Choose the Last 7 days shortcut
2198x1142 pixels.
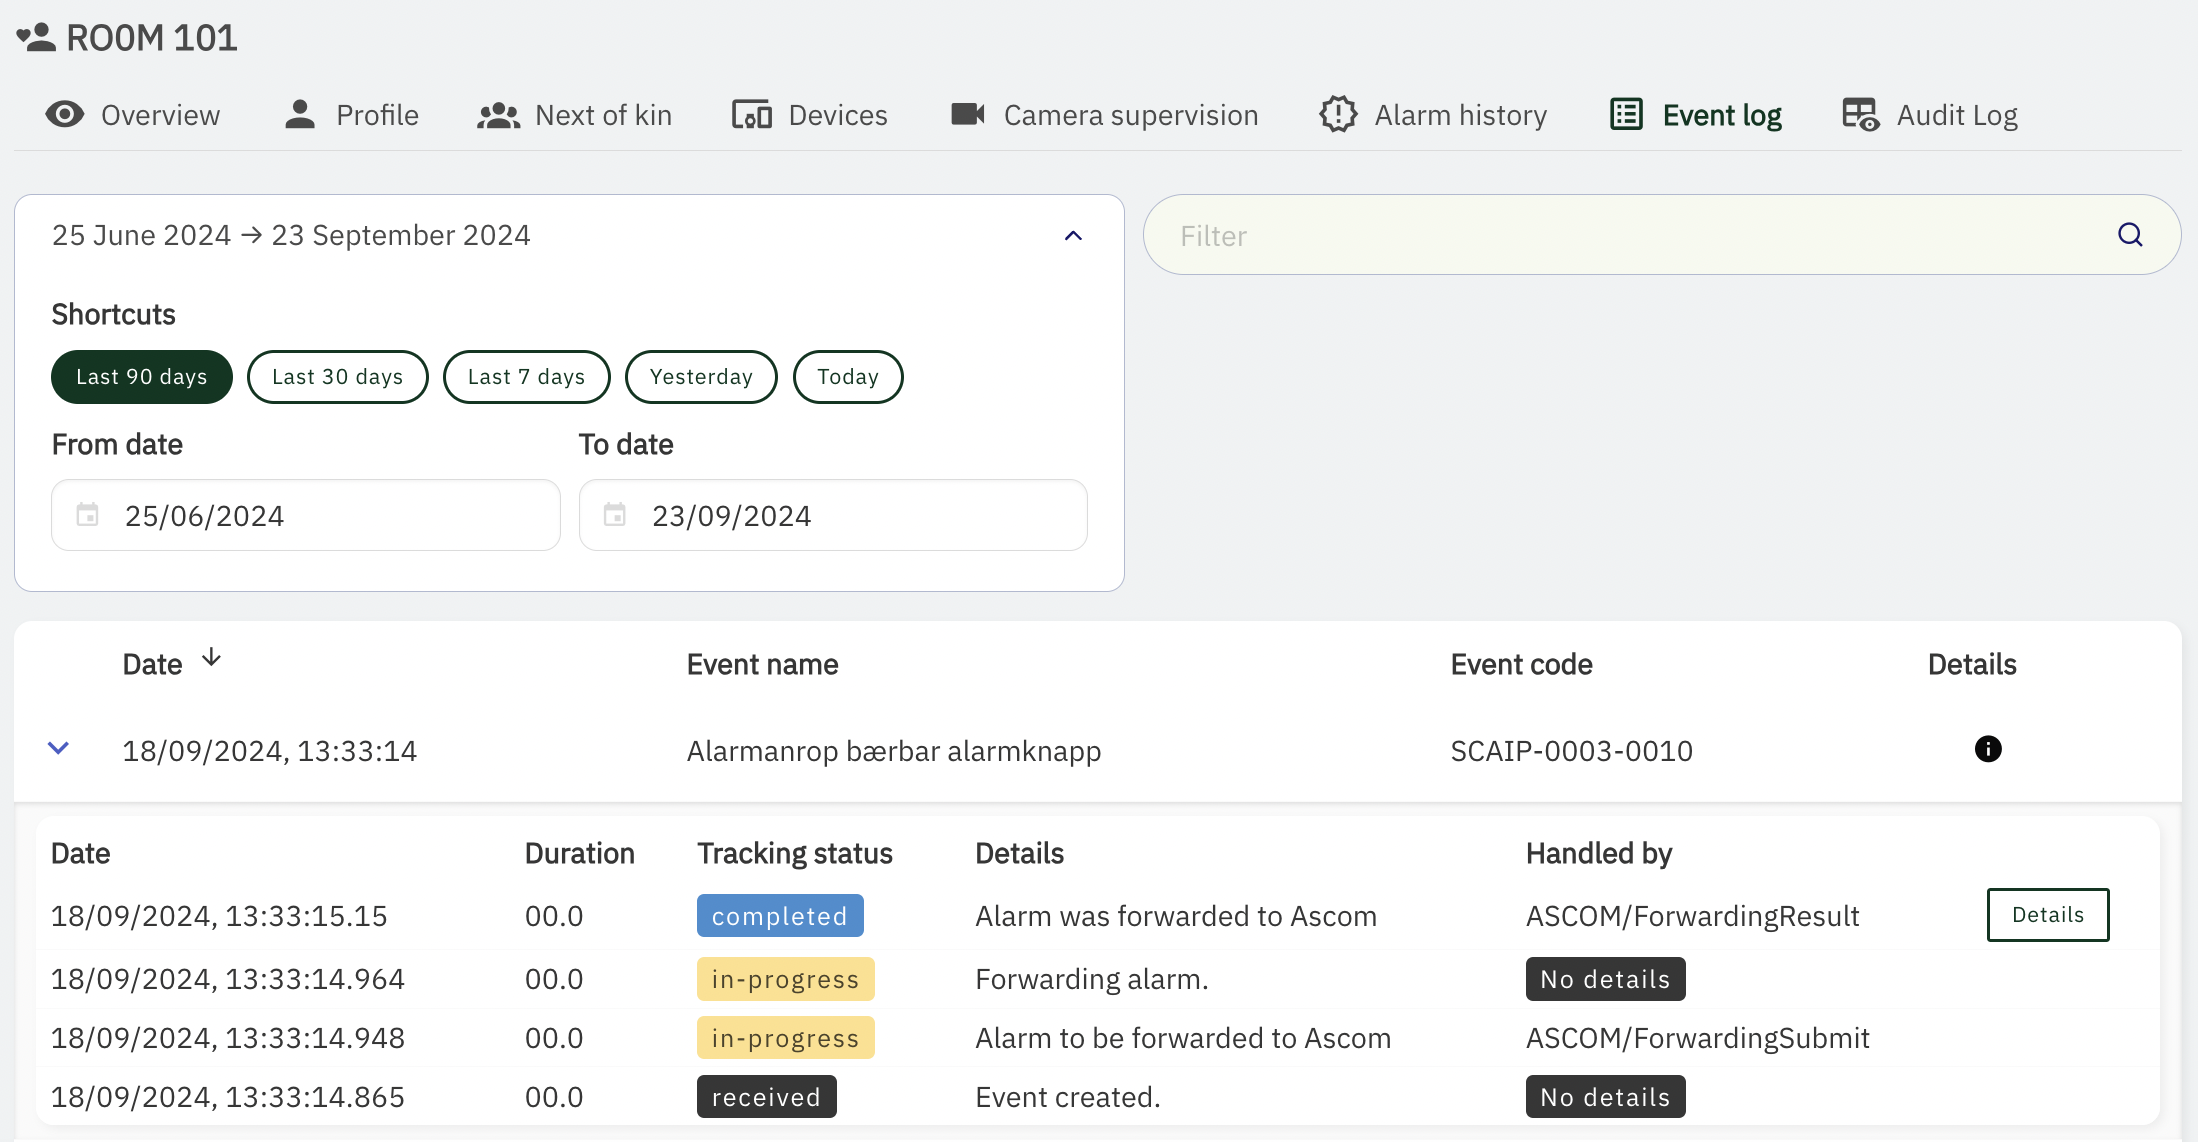point(527,377)
